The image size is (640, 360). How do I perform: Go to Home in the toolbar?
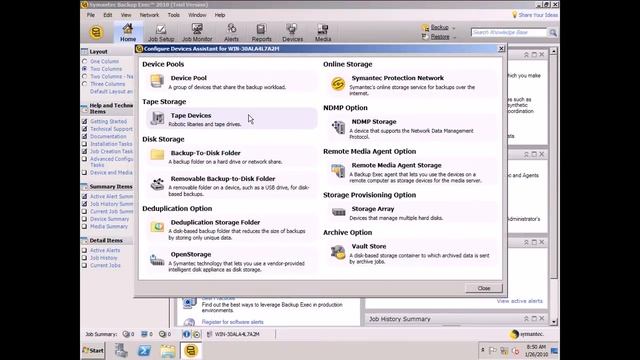pos(128,32)
